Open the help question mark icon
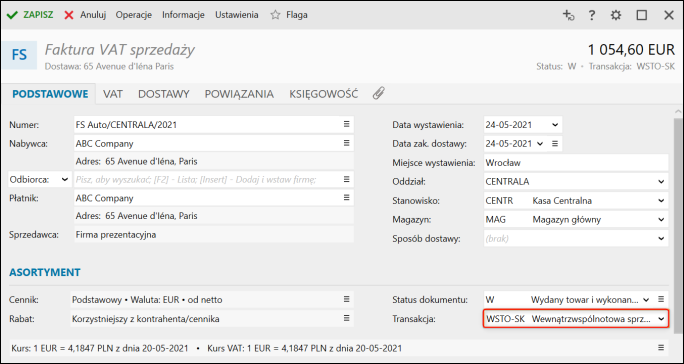 tap(592, 15)
